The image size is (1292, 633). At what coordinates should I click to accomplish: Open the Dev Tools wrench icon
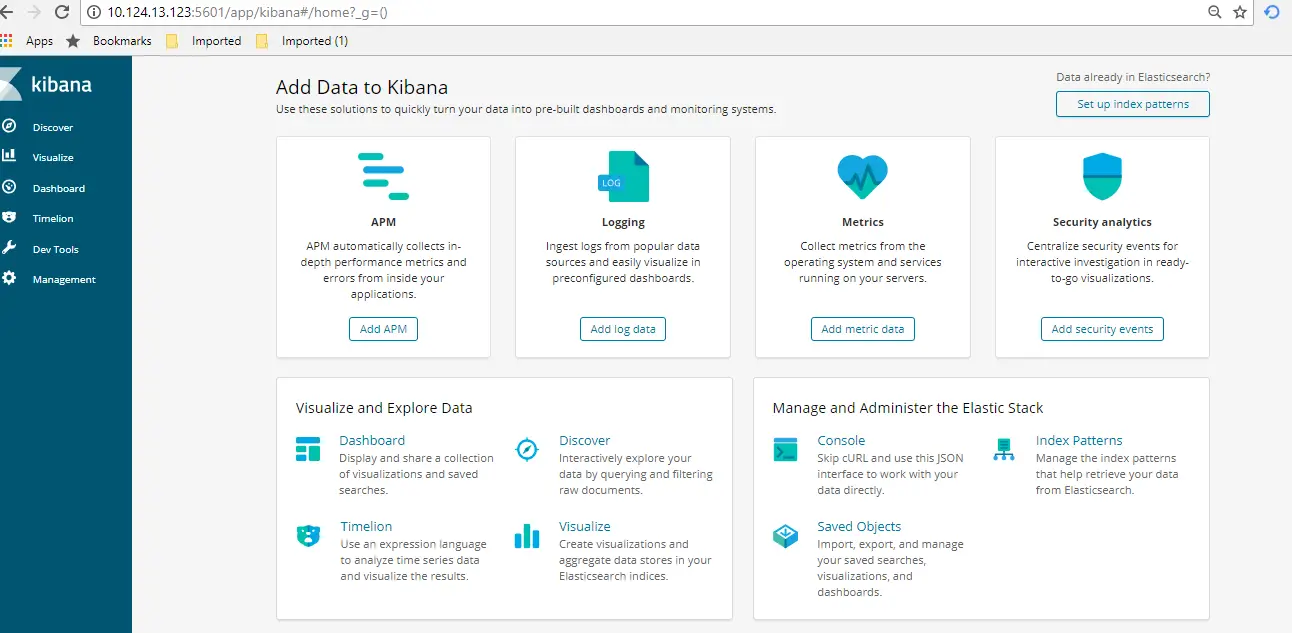(9, 248)
